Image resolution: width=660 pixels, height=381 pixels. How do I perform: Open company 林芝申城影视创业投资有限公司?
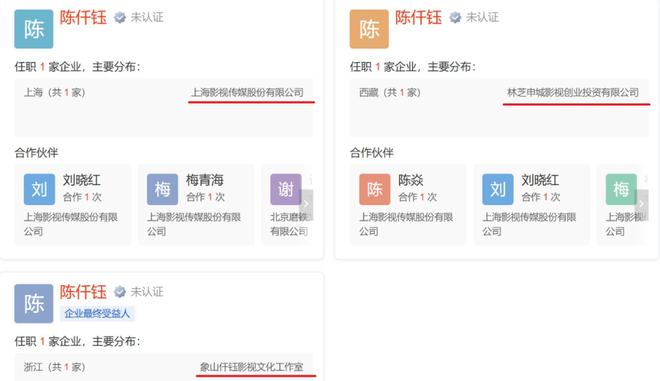573,93
